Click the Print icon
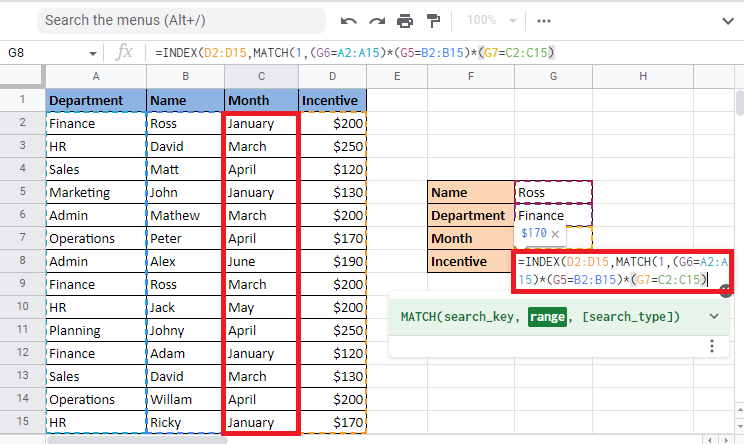Viewport: 744px width, 444px height. (x=405, y=20)
